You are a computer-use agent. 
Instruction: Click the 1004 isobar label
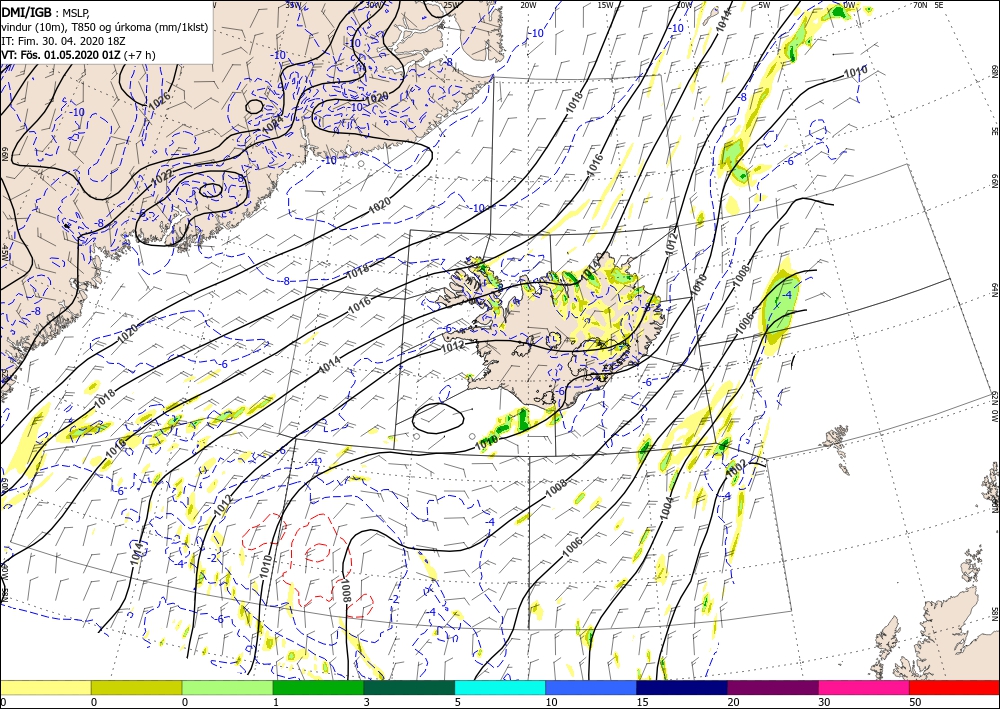click(666, 508)
